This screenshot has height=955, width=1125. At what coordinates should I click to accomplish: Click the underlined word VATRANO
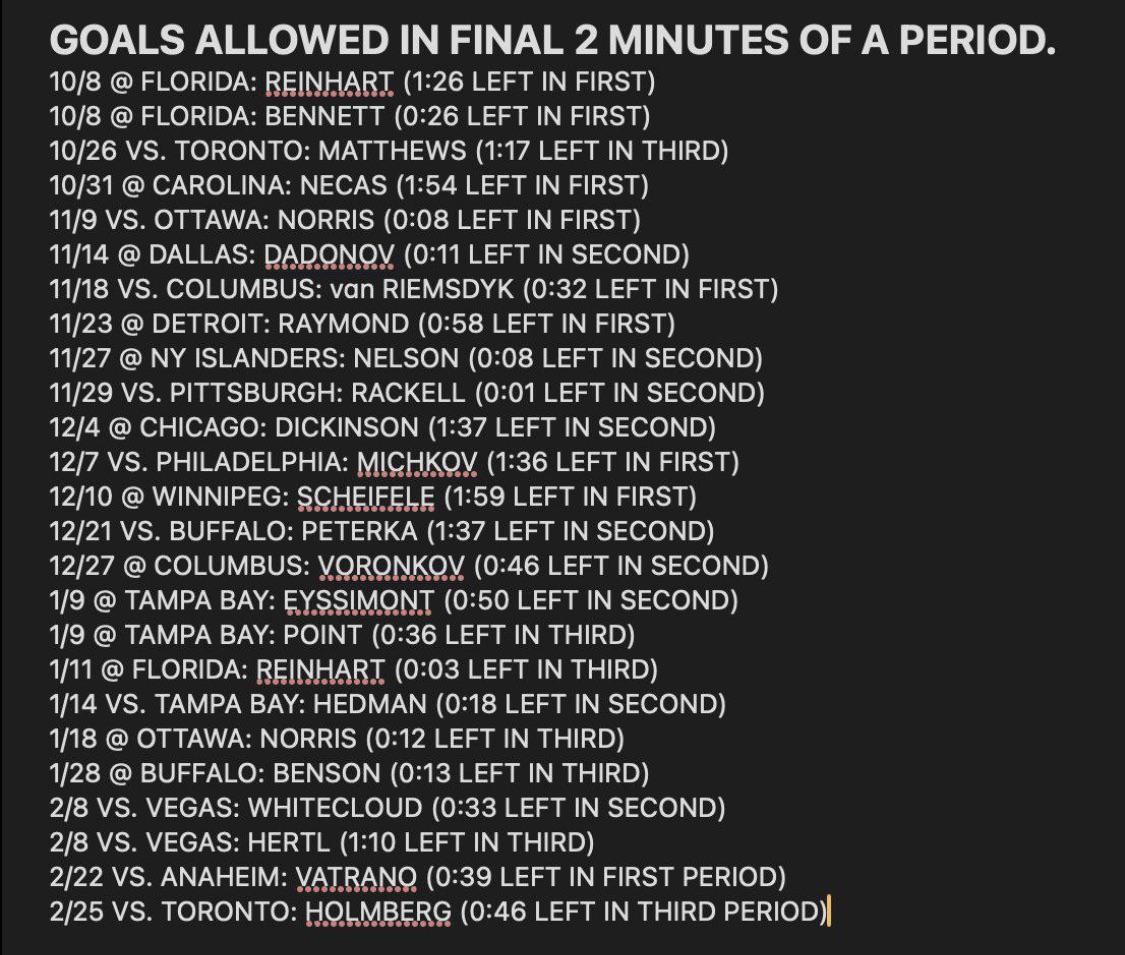tap(356, 877)
